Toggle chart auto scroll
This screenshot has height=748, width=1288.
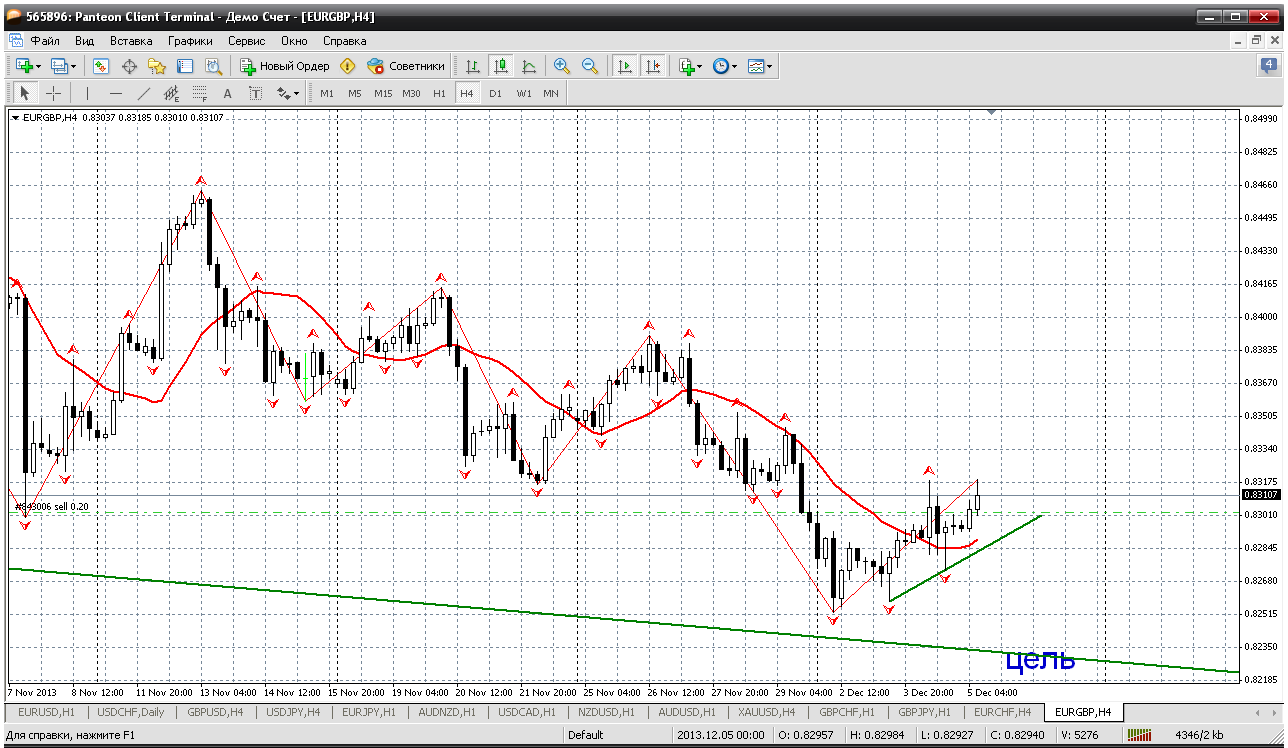[625, 66]
